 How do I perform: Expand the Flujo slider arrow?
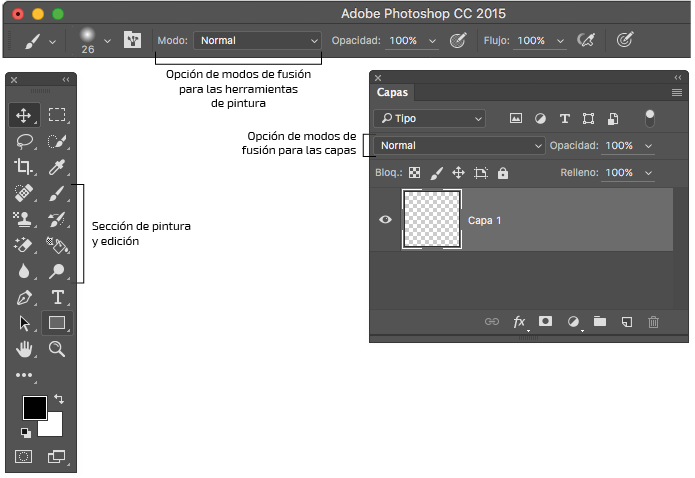click(560, 41)
